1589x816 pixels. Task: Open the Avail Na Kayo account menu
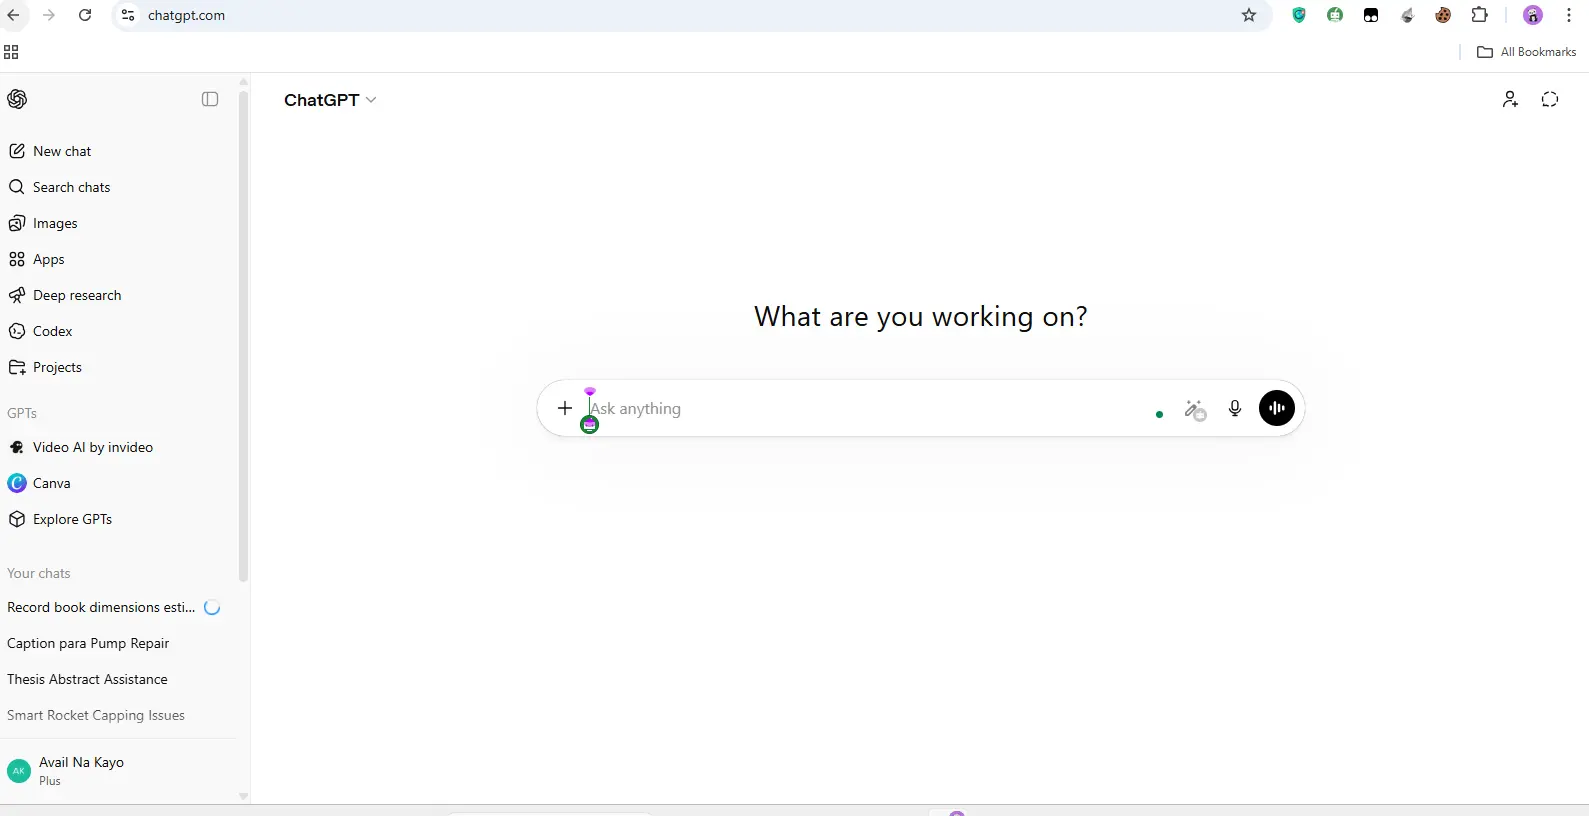coord(118,771)
